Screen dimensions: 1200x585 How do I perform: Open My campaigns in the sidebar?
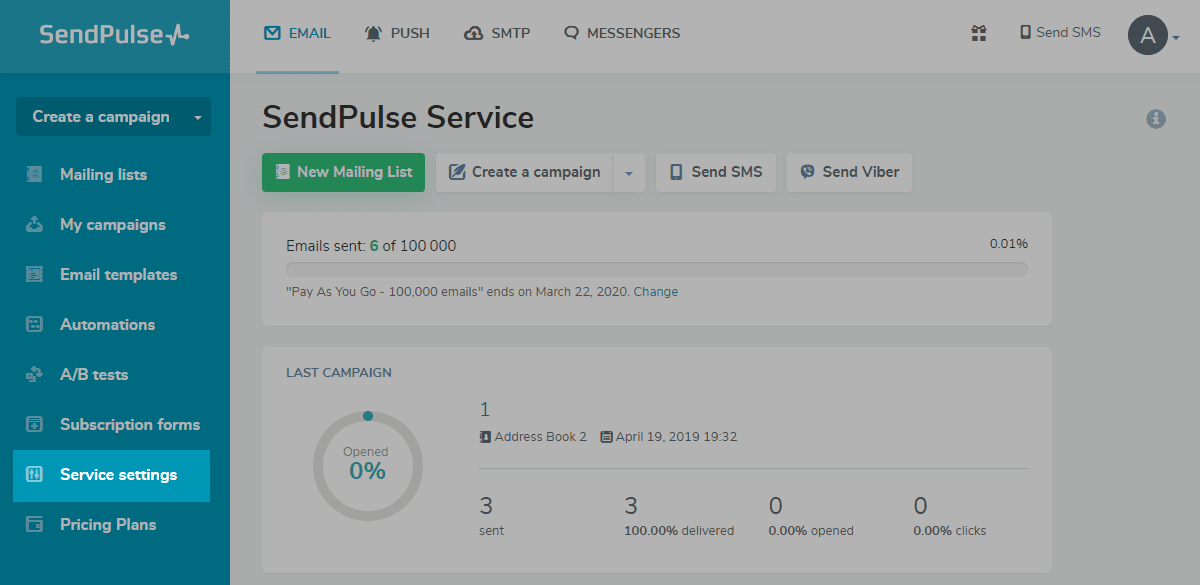[114, 224]
